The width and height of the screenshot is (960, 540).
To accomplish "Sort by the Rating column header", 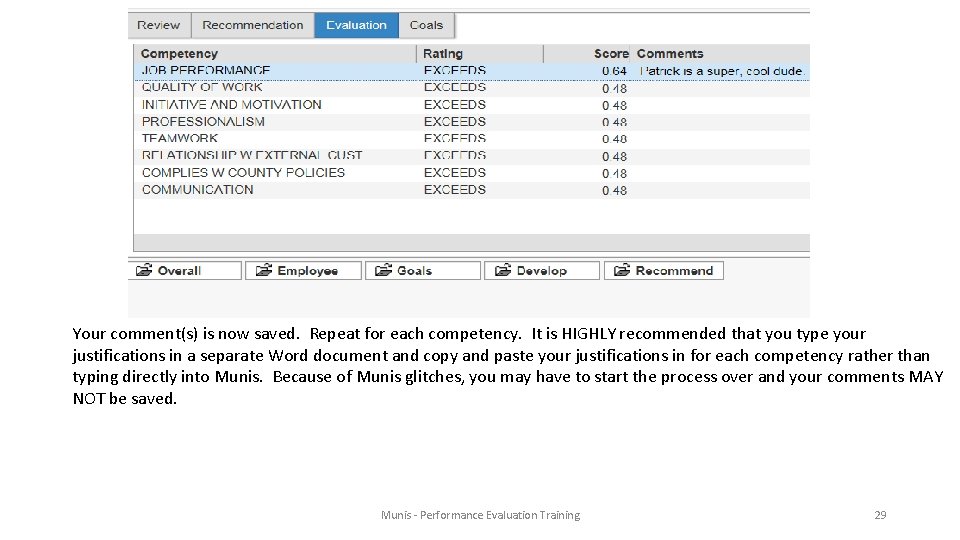I will click(x=481, y=53).
